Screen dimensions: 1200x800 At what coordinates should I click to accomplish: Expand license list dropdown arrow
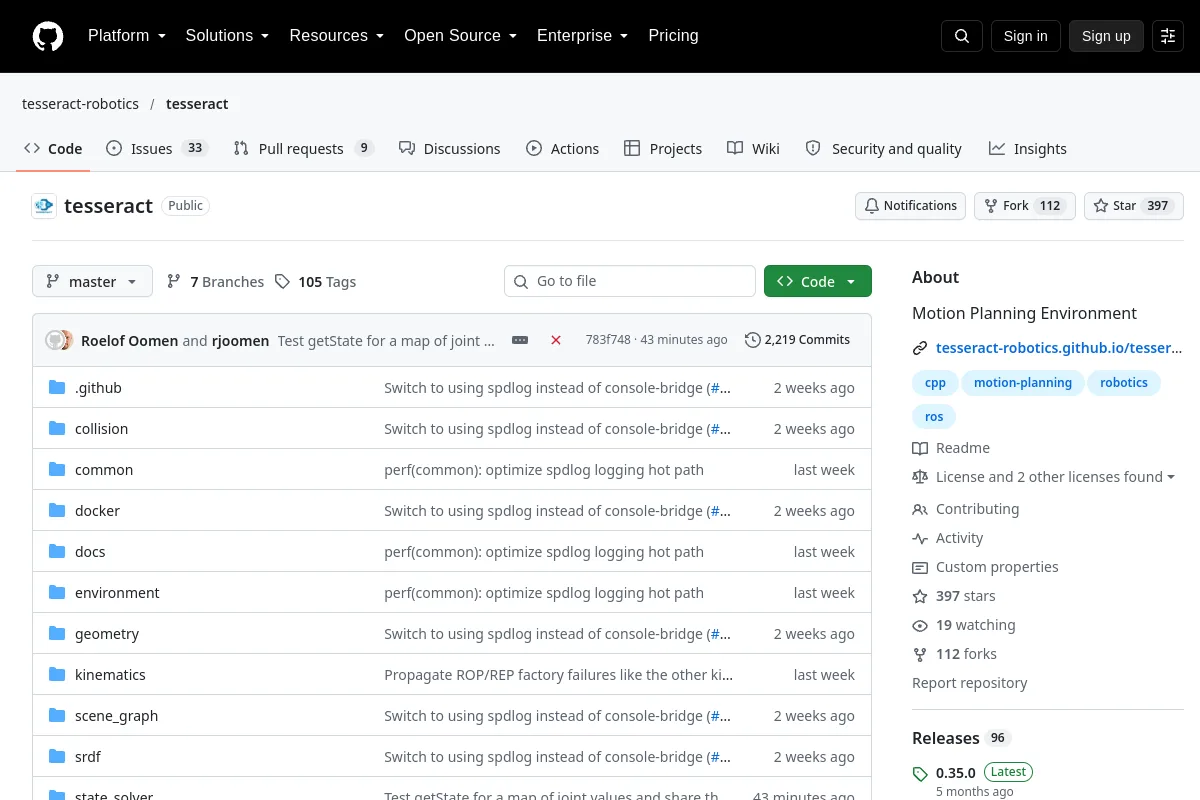(1171, 477)
